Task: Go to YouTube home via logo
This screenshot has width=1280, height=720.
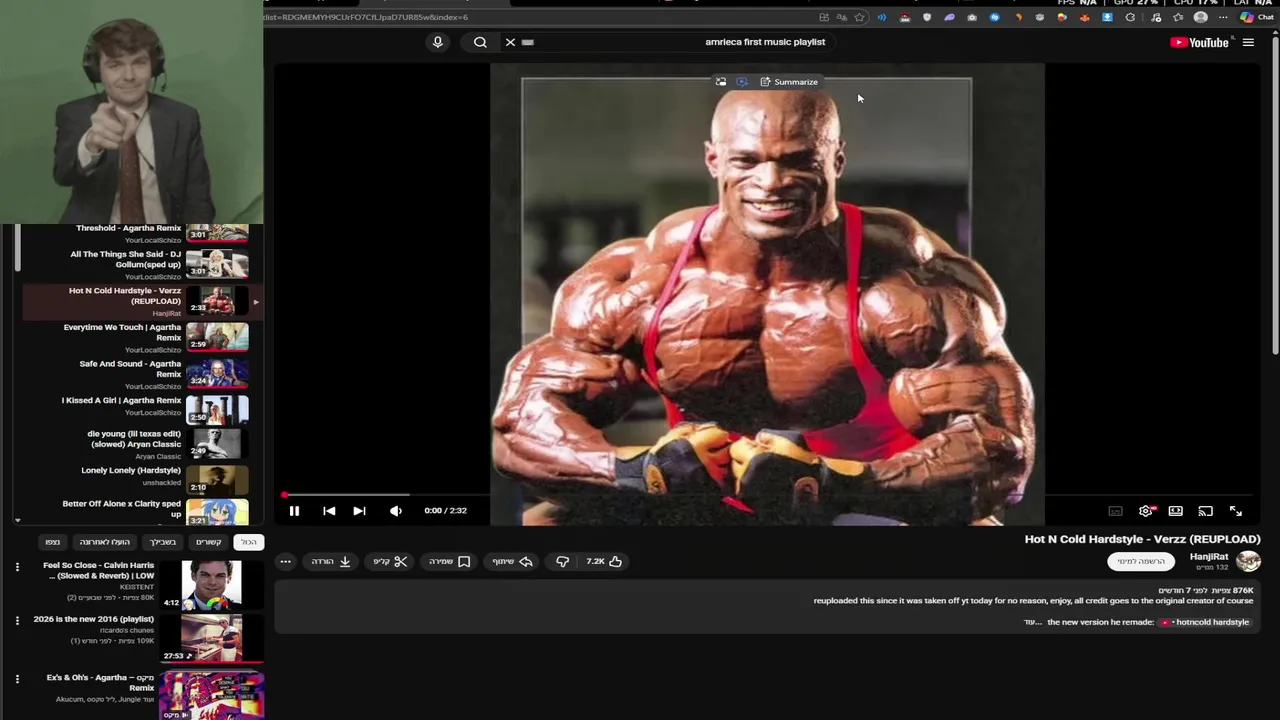Action: coord(1199,42)
